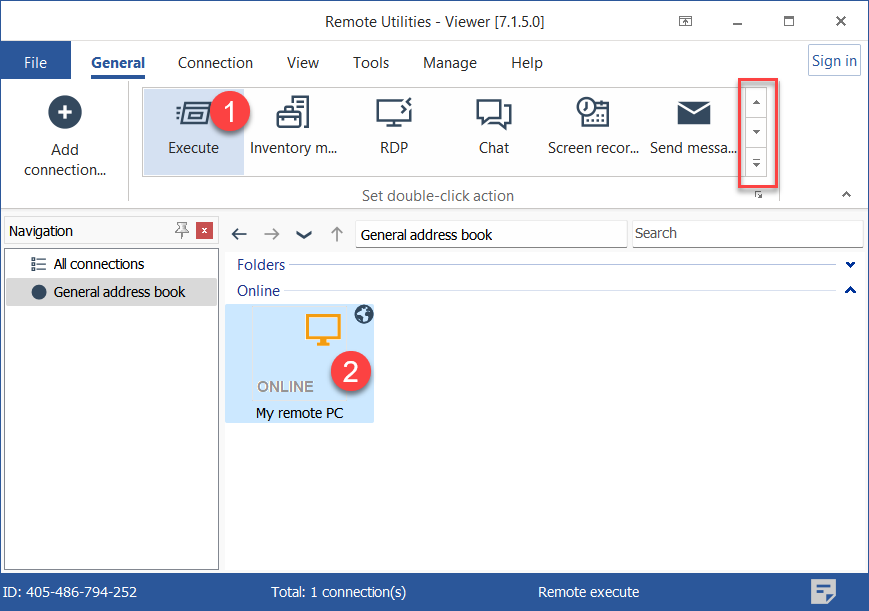The image size is (869, 611).
Task: Open the navigation history dropdown chevron
Action: point(304,234)
